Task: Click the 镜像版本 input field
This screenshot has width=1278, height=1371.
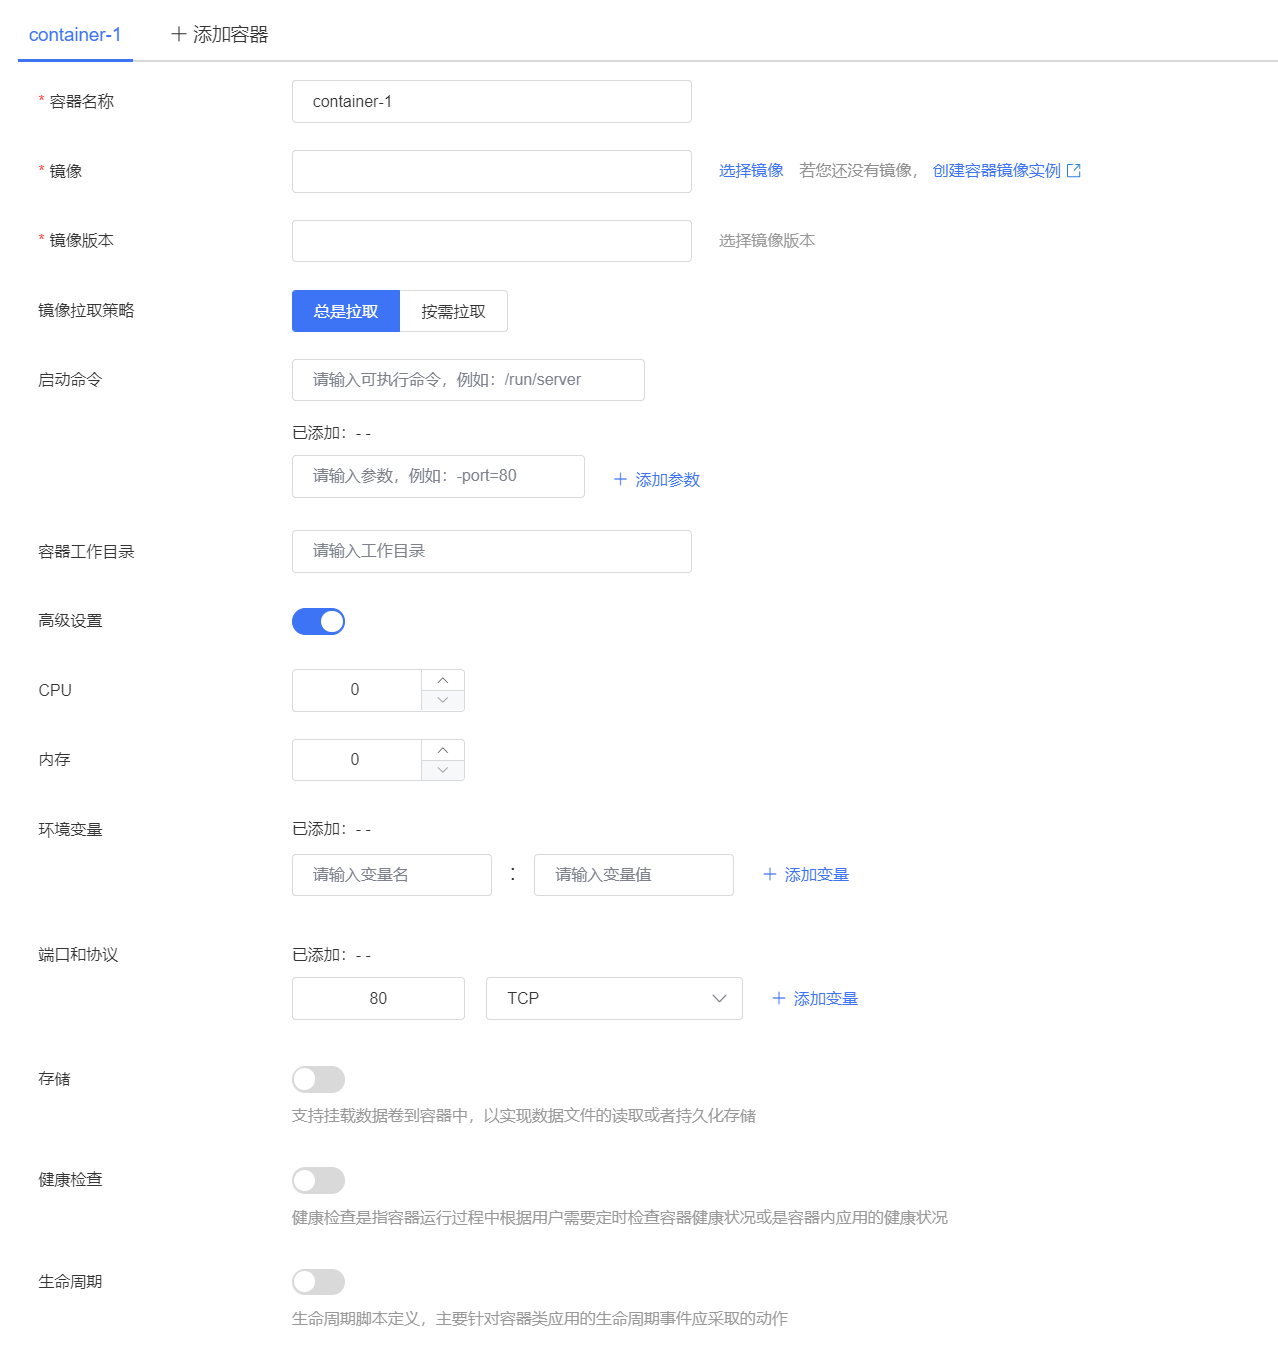Action: (491, 241)
